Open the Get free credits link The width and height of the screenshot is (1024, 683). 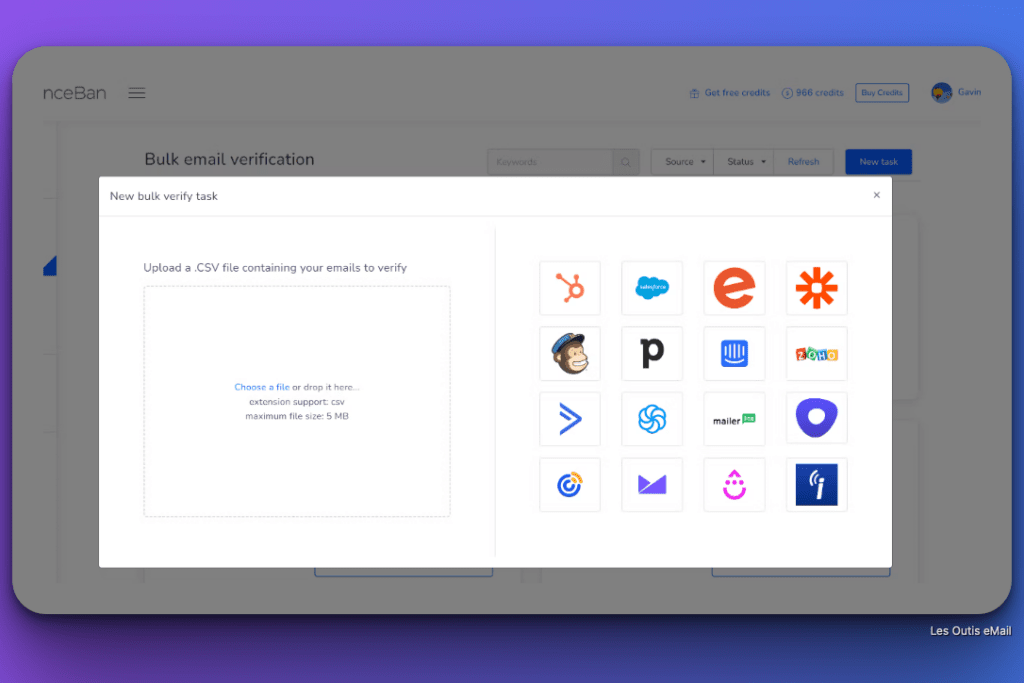737,93
